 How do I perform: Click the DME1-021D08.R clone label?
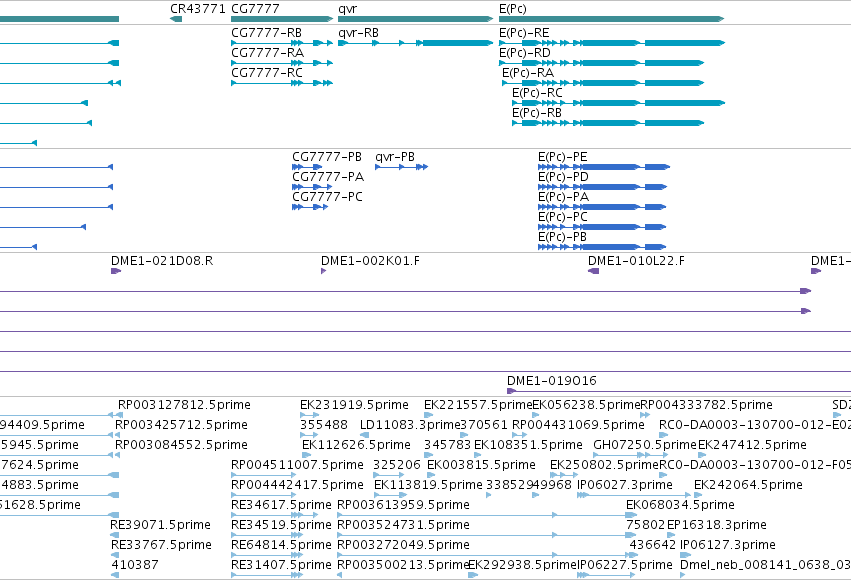click(162, 261)
